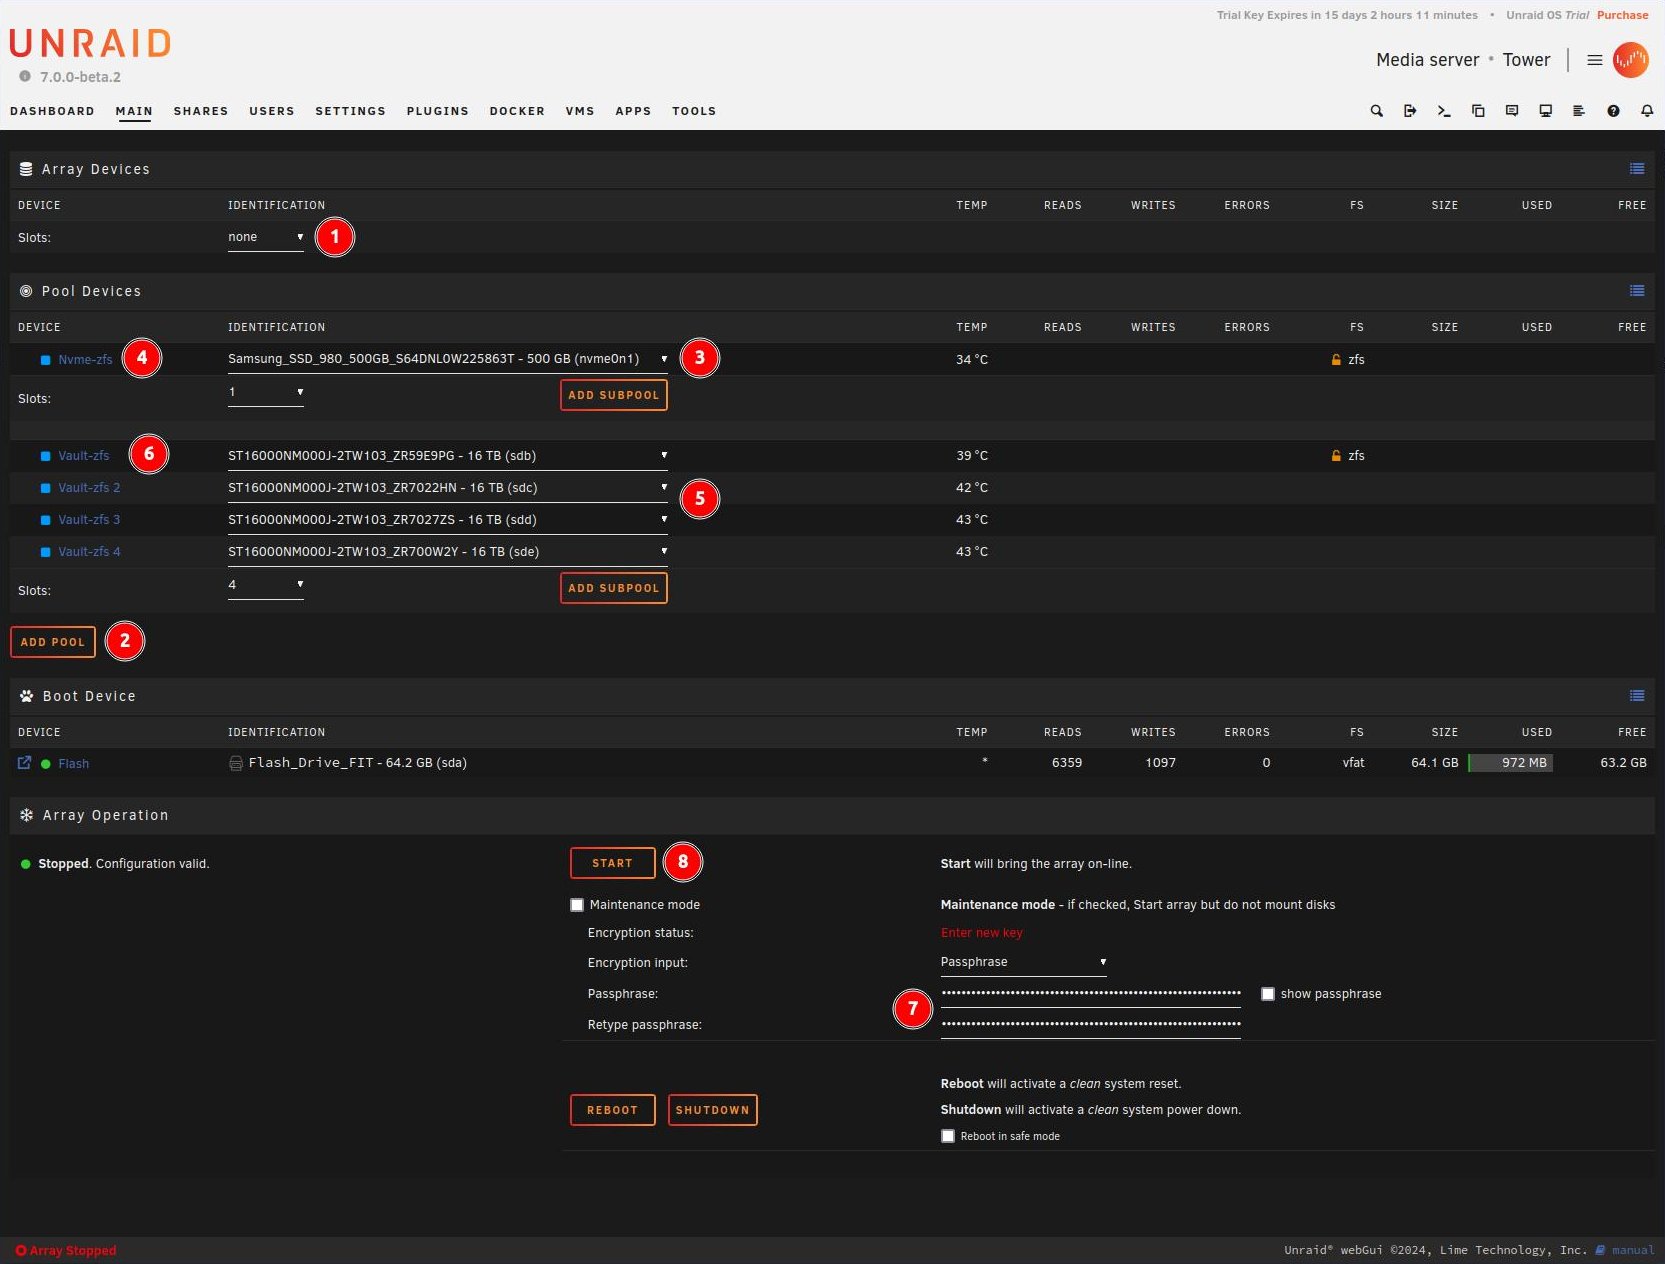The image size is (1665, 1264).
Task: Open the ZR59E9PG (sdb) disk dropdown
Action: point(448,456)
